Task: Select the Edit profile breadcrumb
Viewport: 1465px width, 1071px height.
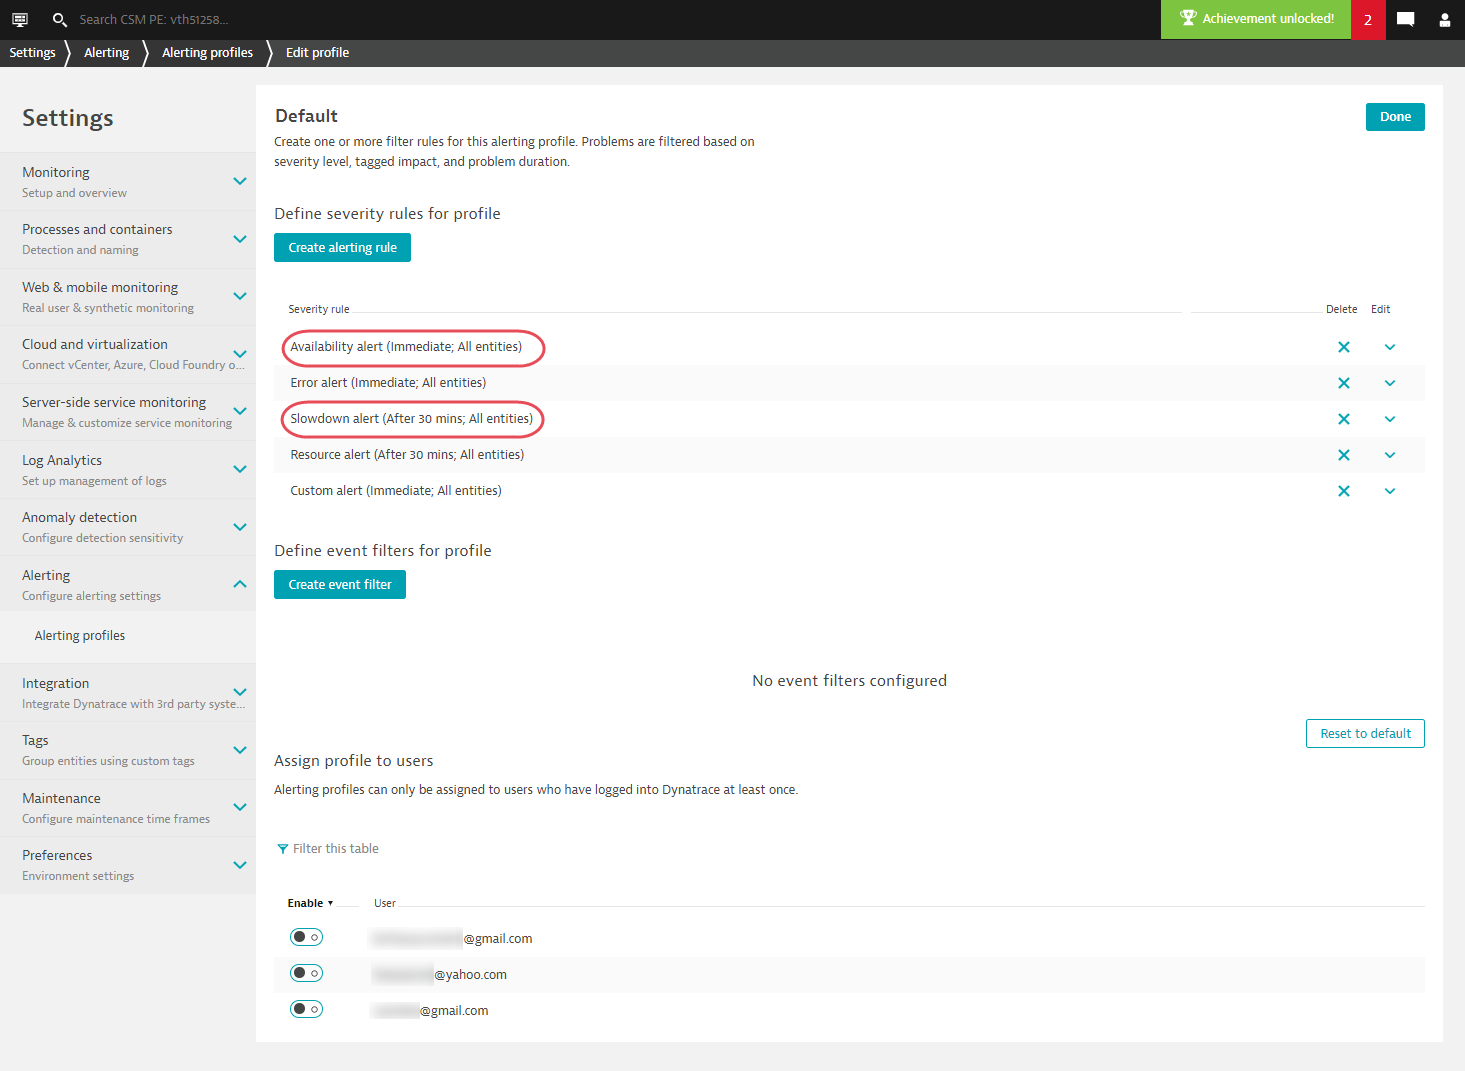Action: (x=317, y=53)
